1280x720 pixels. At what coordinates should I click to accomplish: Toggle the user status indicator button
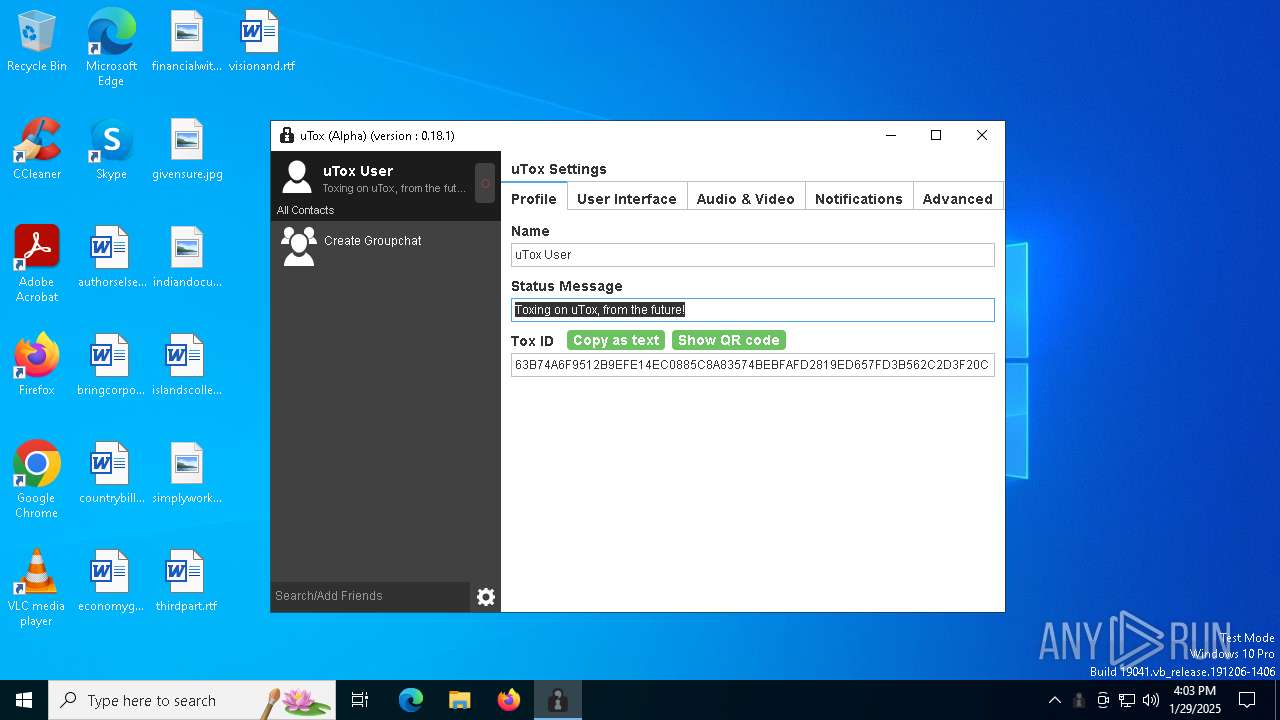(485, 183)
